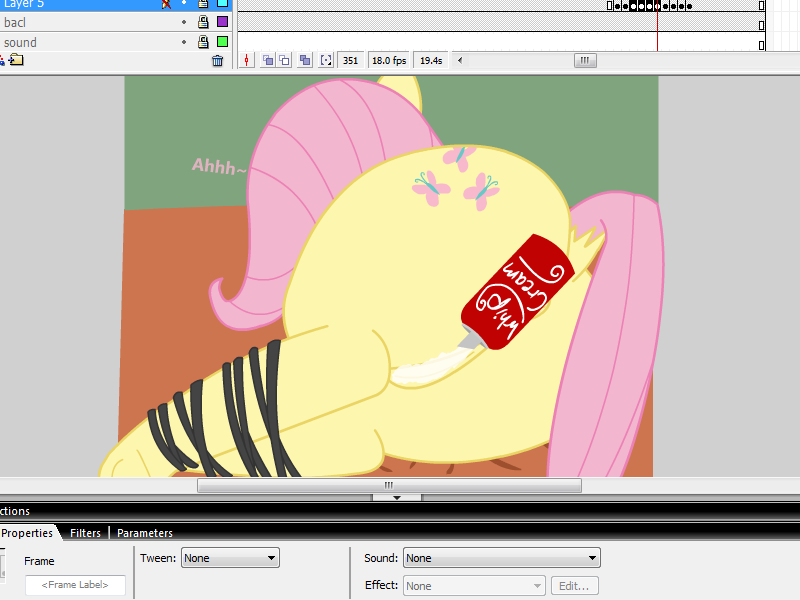
Task: Click the 18.0 fps frame rate
Action: coord(389,61)
